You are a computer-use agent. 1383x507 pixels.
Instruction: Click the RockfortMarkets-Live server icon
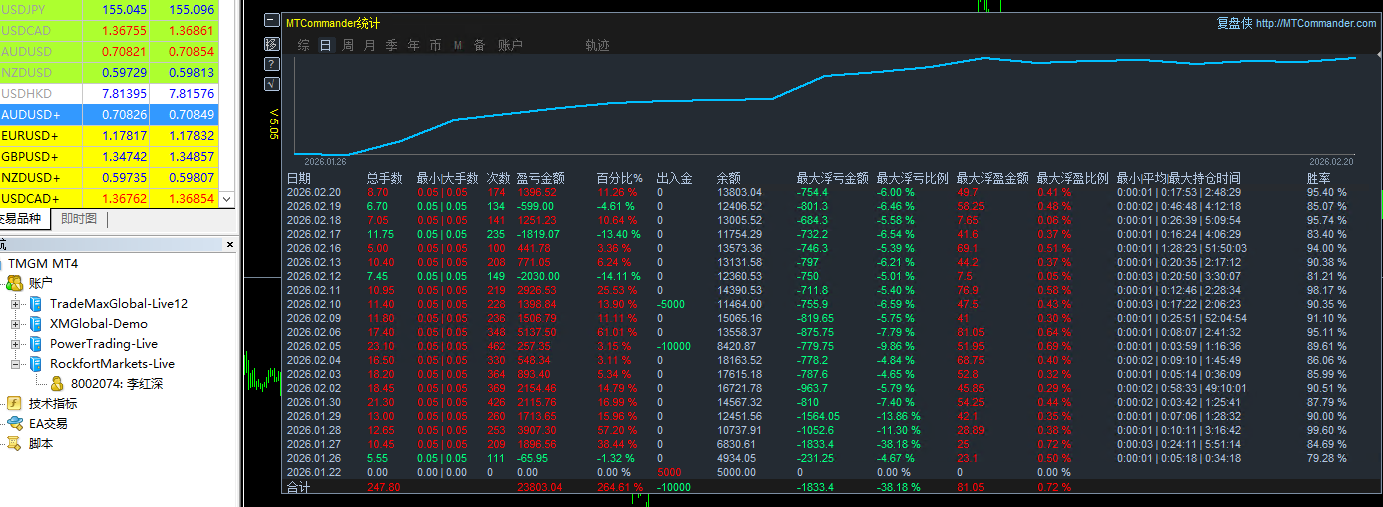click(36, 364)
